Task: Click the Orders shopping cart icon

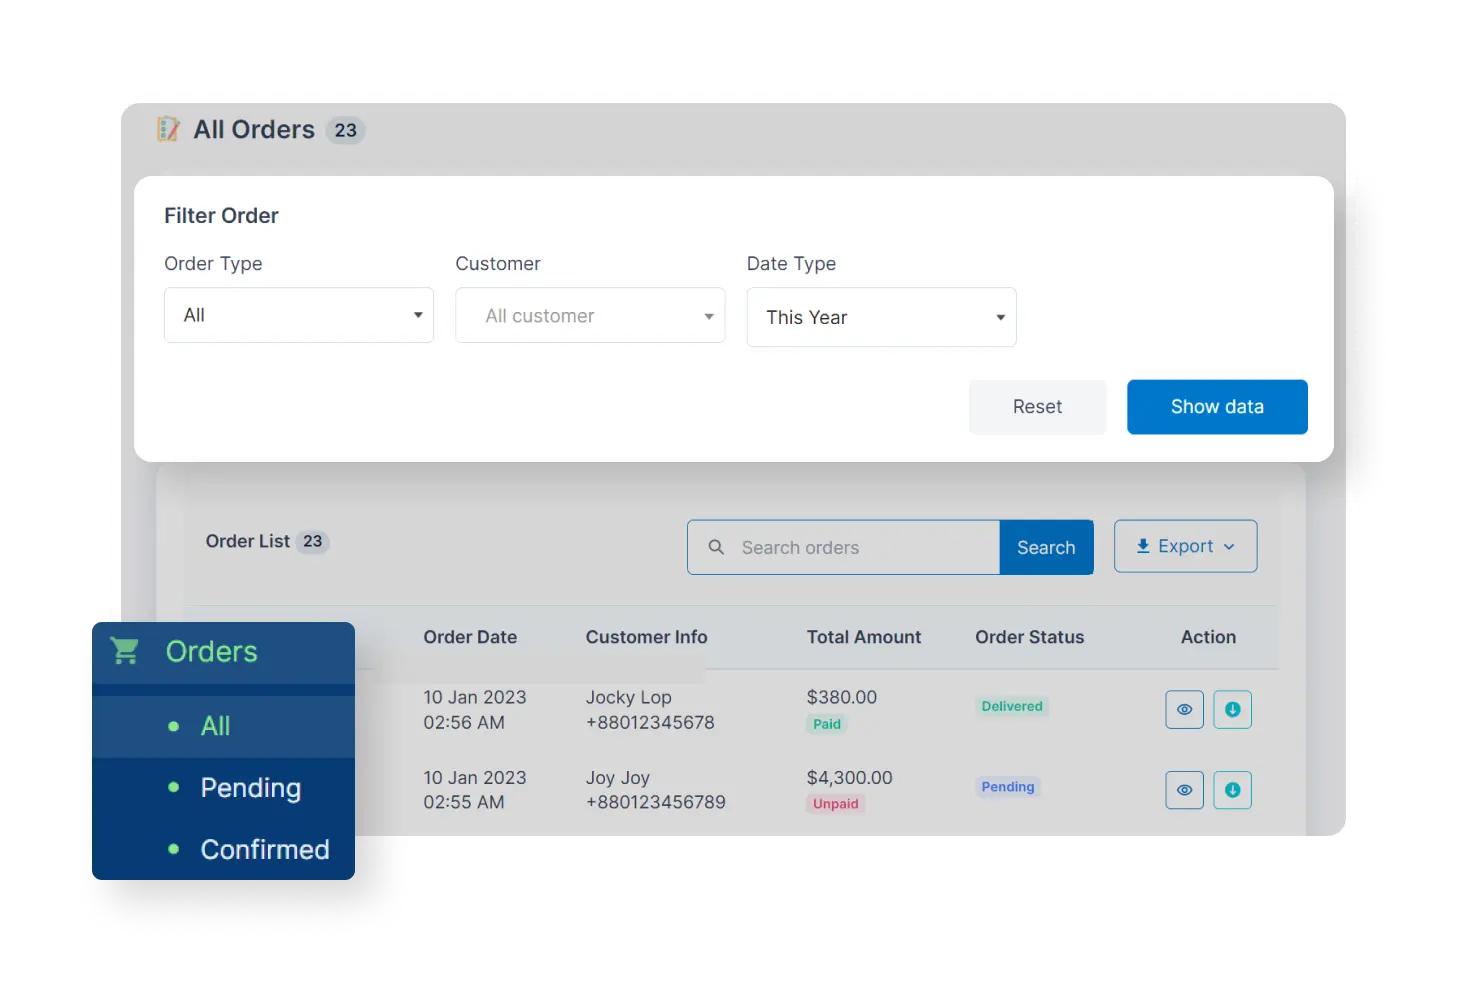Action: (x=126, y=651)
